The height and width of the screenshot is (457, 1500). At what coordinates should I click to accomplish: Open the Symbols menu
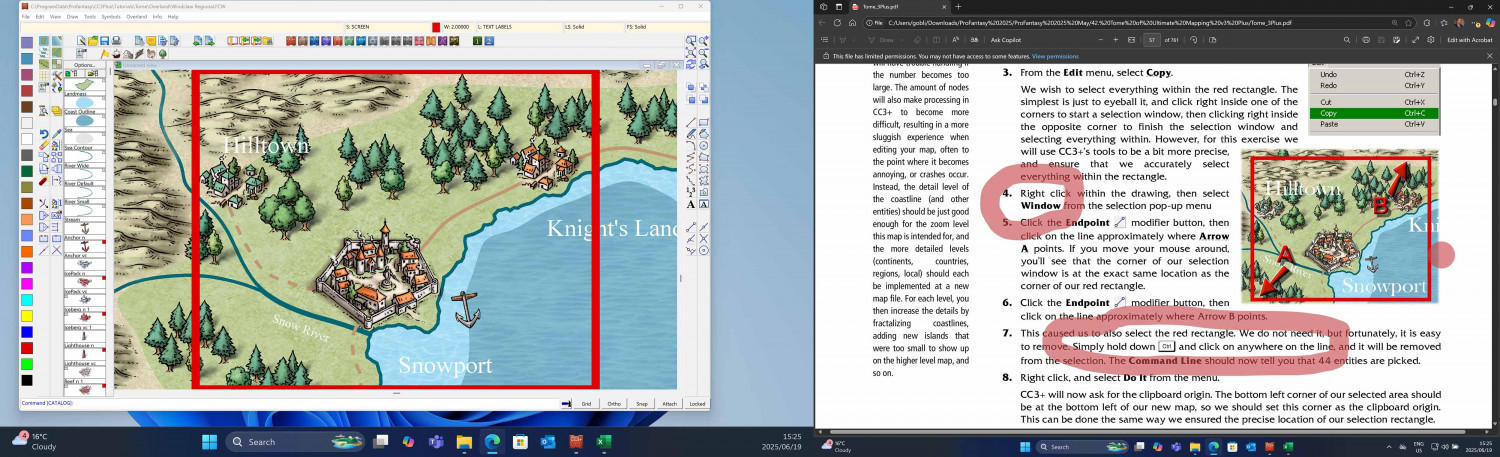tap(111, 17)
